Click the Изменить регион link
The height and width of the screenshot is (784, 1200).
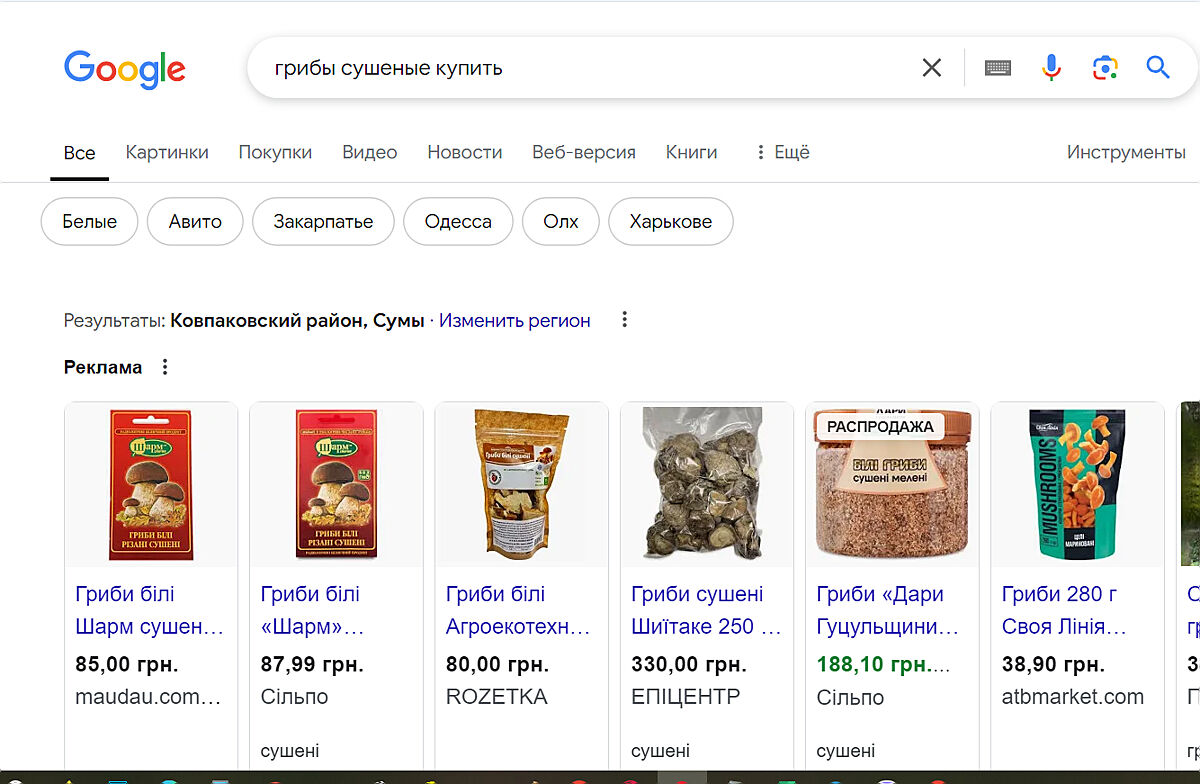[x=514, y=320]
